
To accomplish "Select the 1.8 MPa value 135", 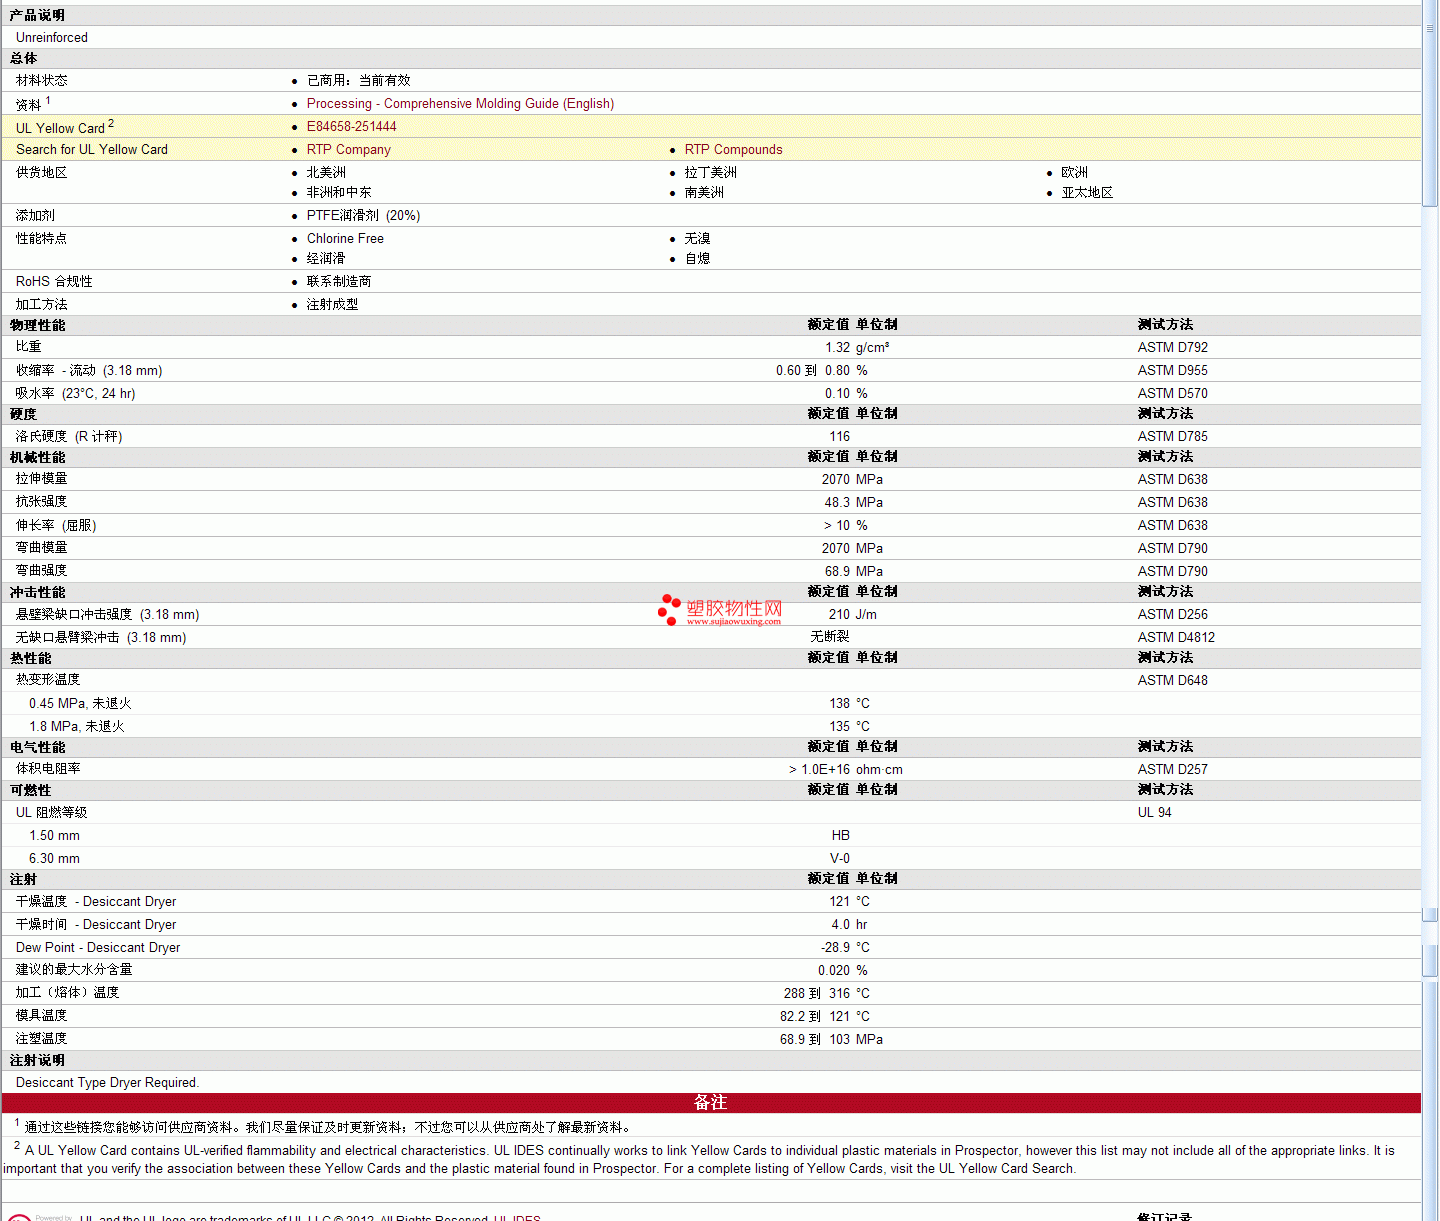I will [x=839, y=726].
